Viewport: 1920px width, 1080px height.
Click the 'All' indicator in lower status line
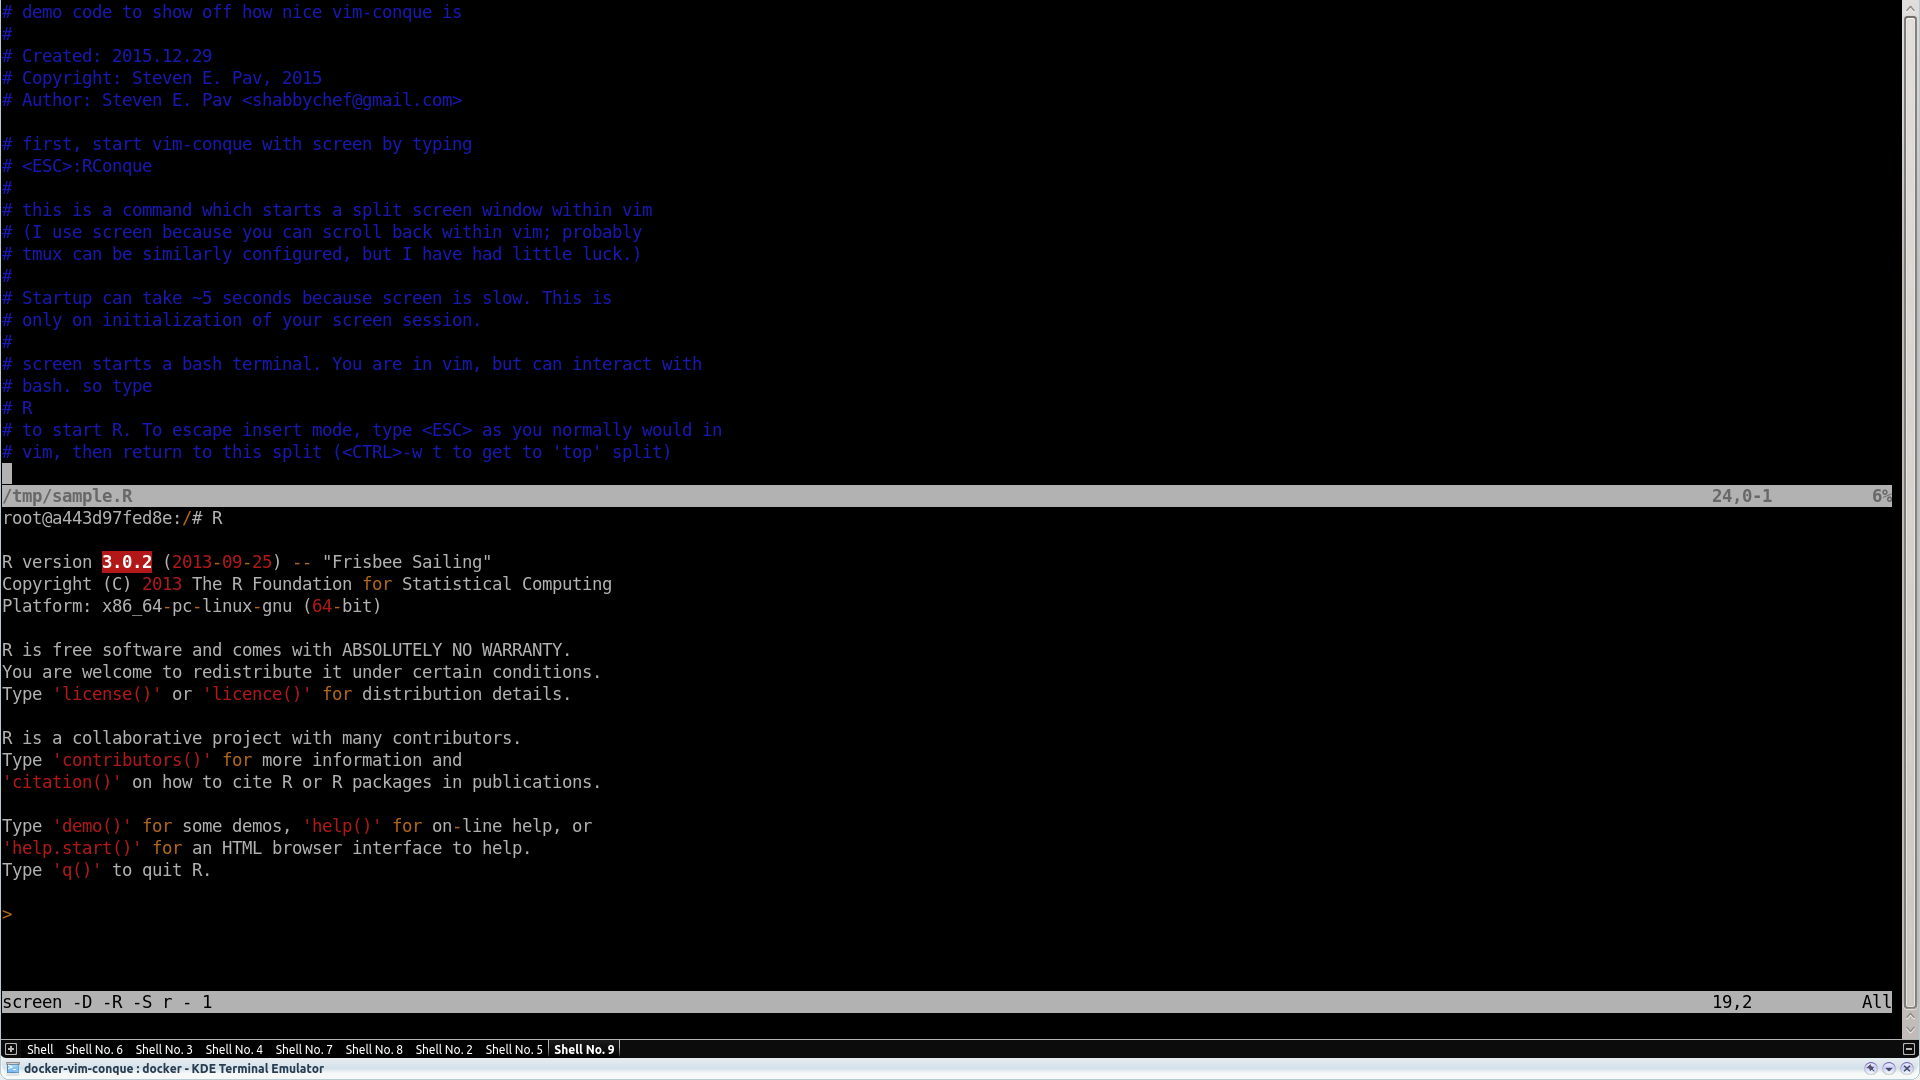coord(1877,1002)
